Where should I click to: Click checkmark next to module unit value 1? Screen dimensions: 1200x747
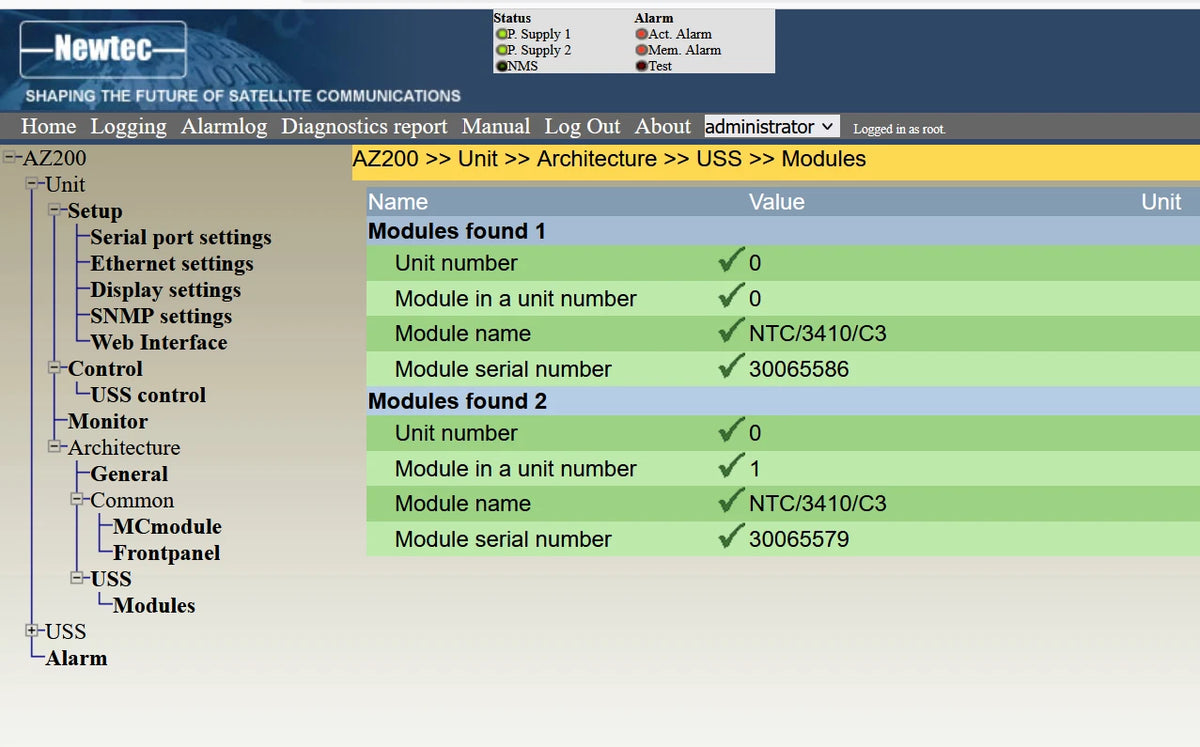coord(731,467)
